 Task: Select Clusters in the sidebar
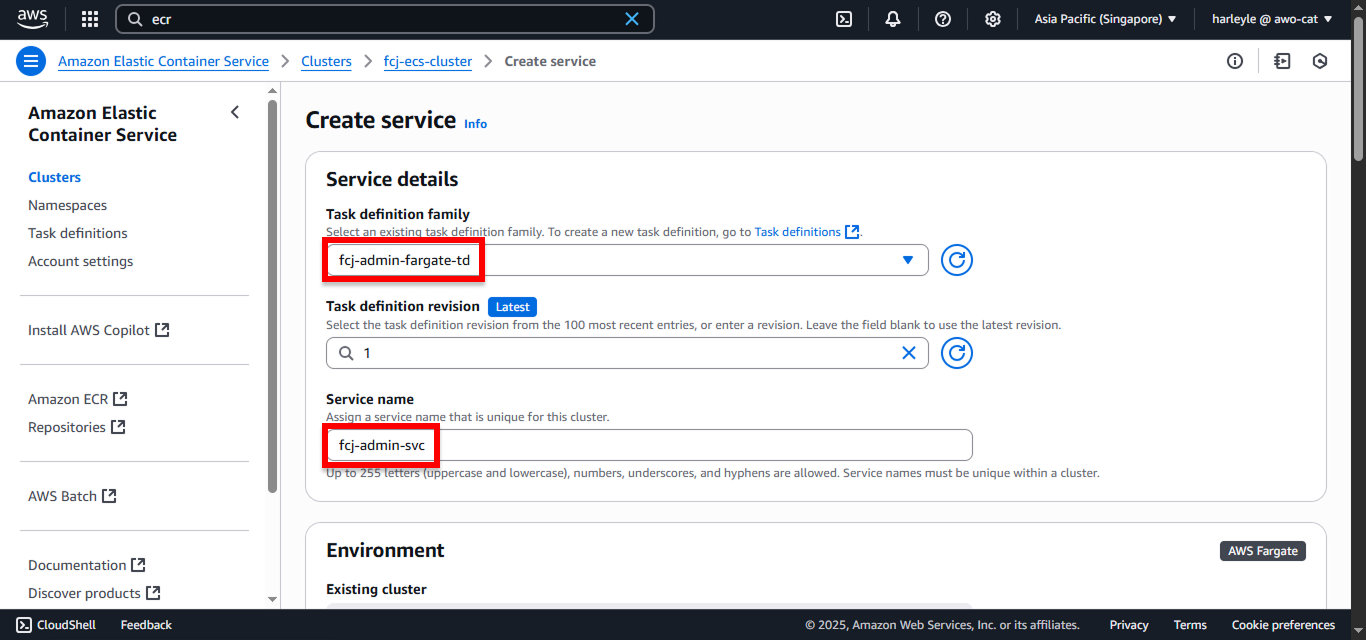click(x=54, y=177)
